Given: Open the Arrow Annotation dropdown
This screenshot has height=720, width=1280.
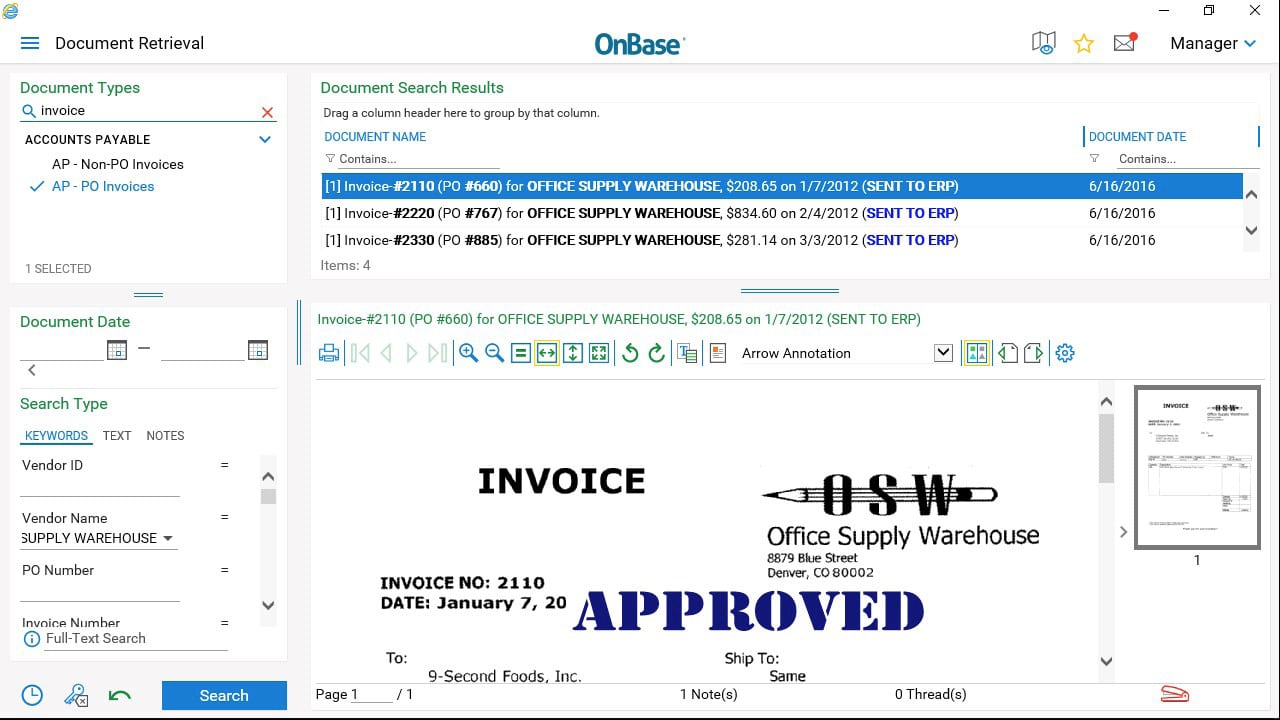Looking at the screenshot, I should pyautogui.click(x=941, y=352).
